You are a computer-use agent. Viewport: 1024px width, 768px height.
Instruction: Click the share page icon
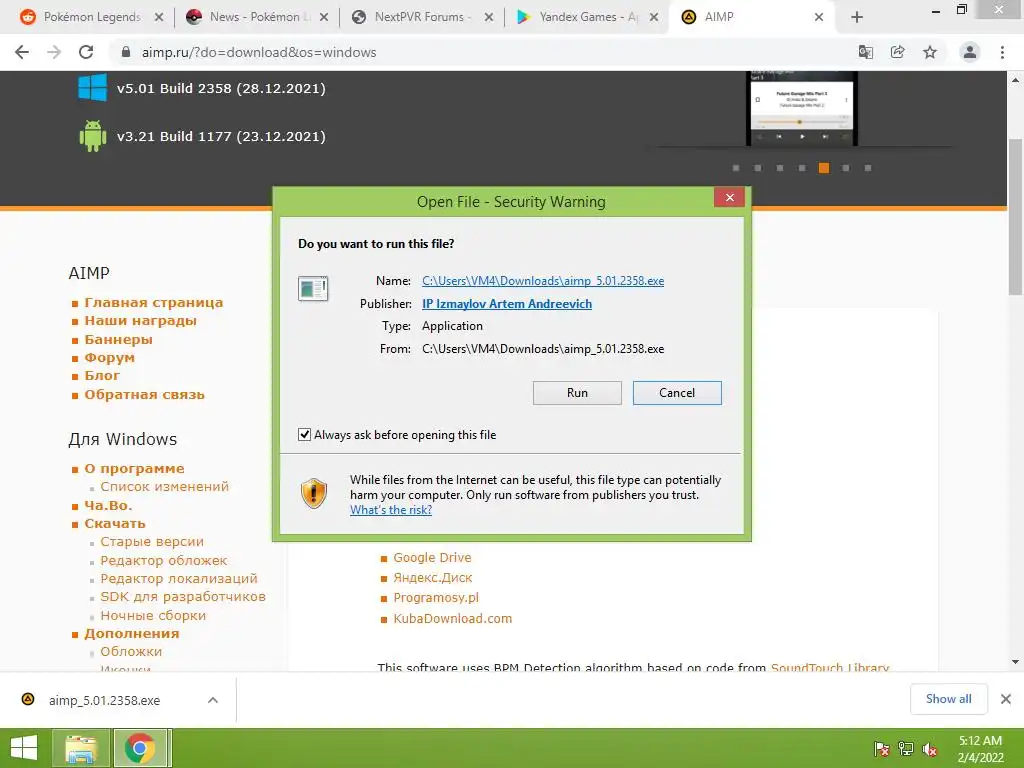click(x=898, y=52)
